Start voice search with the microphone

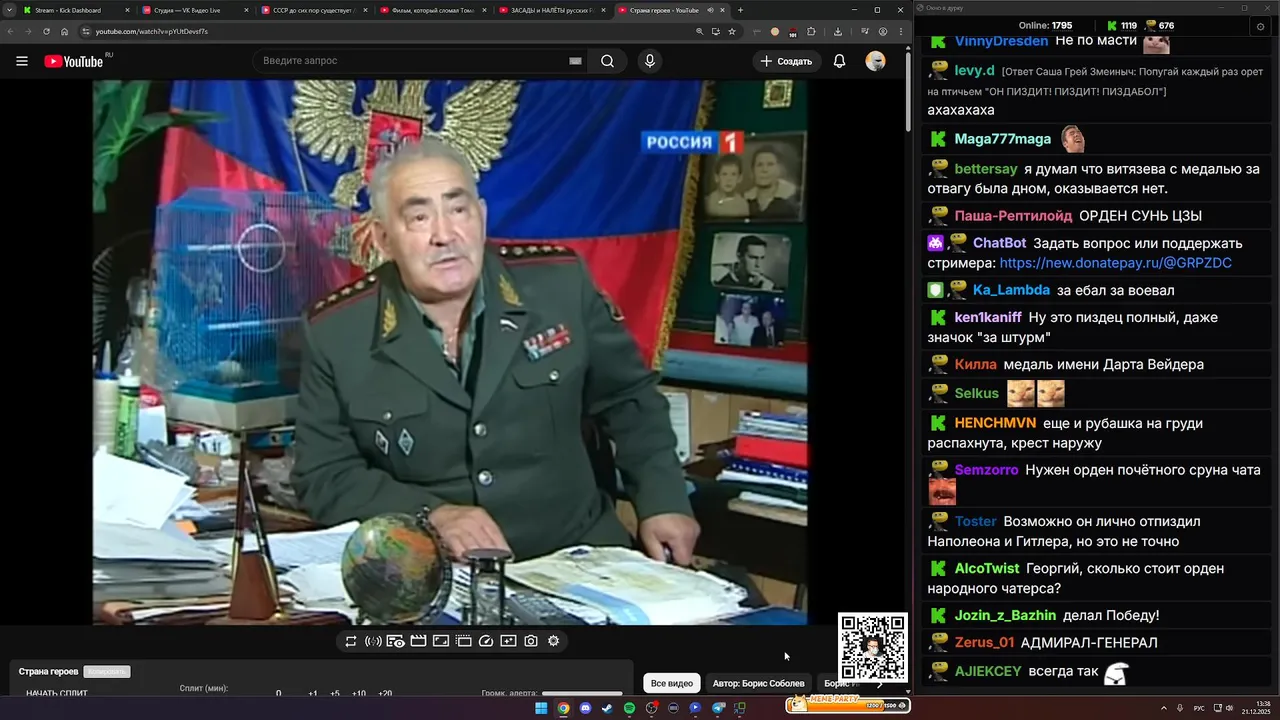pos(650,61)
